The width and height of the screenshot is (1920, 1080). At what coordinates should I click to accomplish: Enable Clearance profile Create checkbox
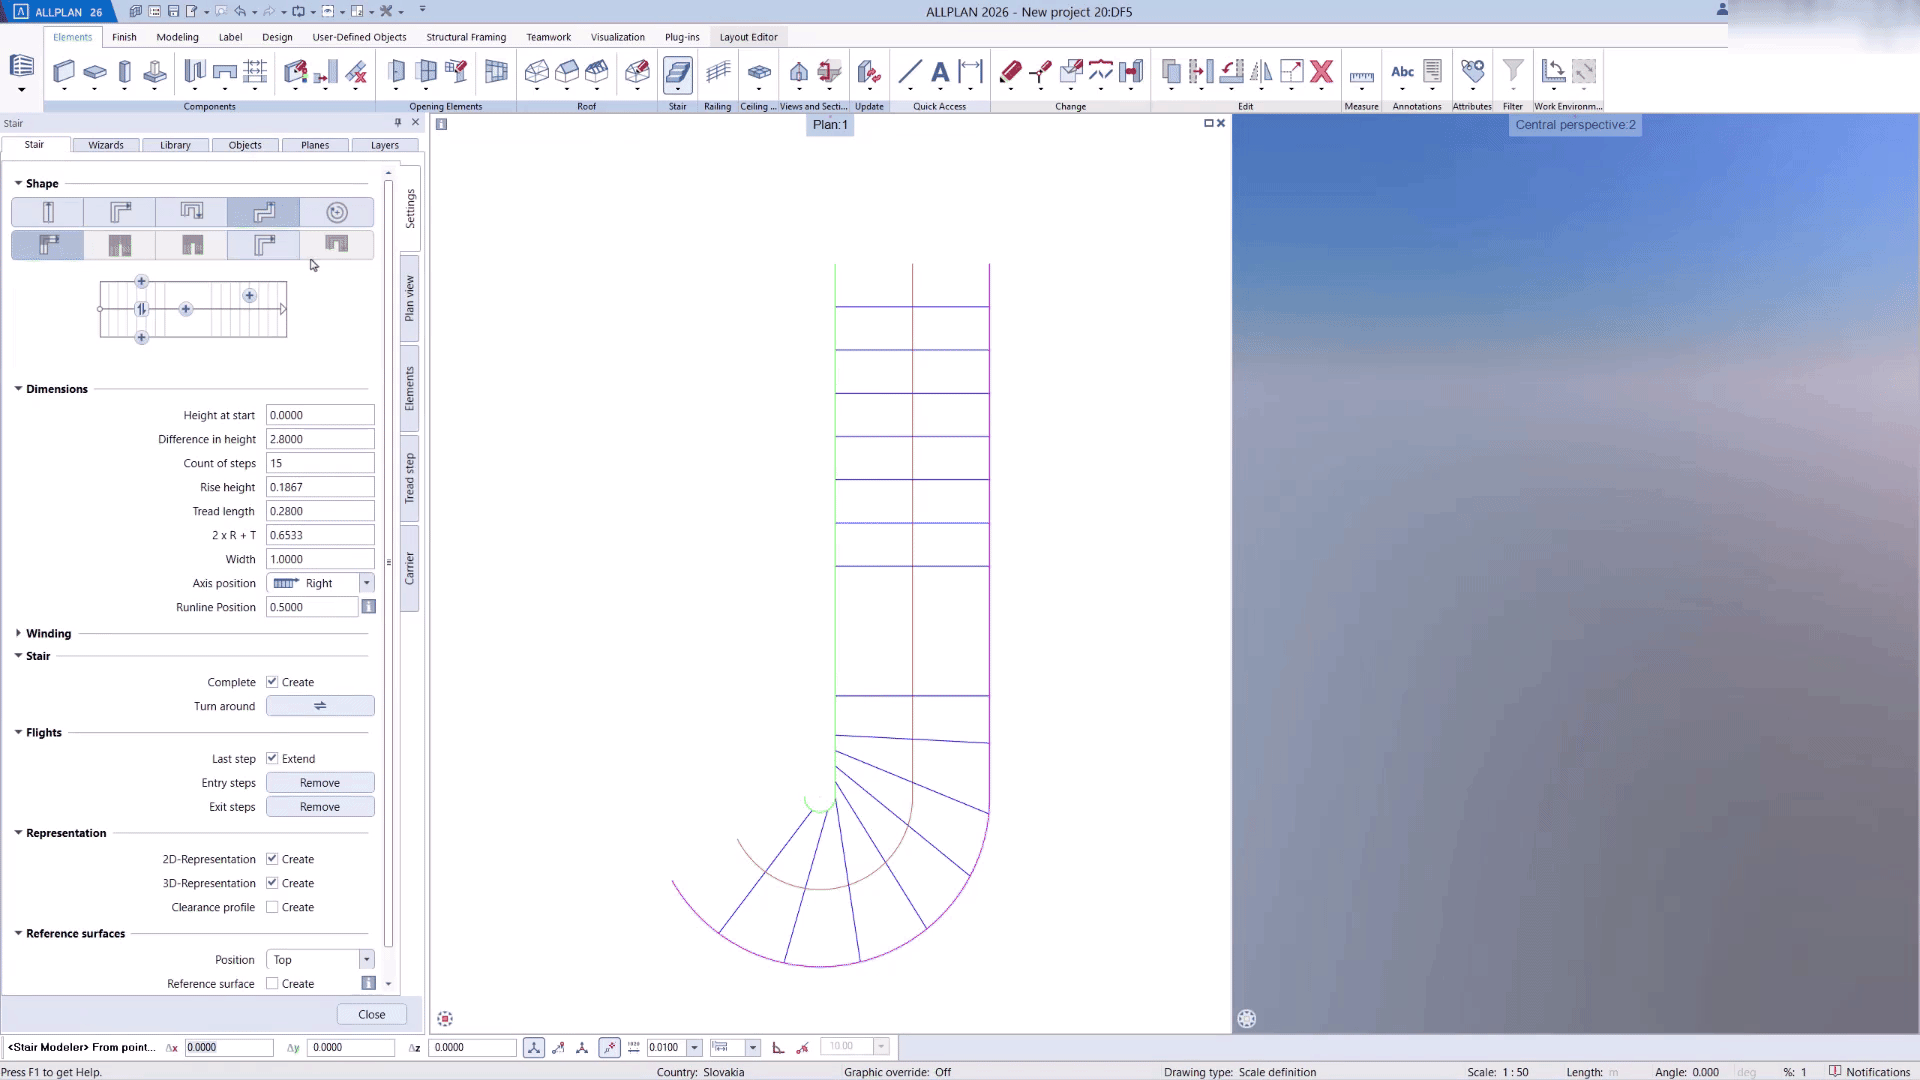pyautogui.click(x=272, y=907)
